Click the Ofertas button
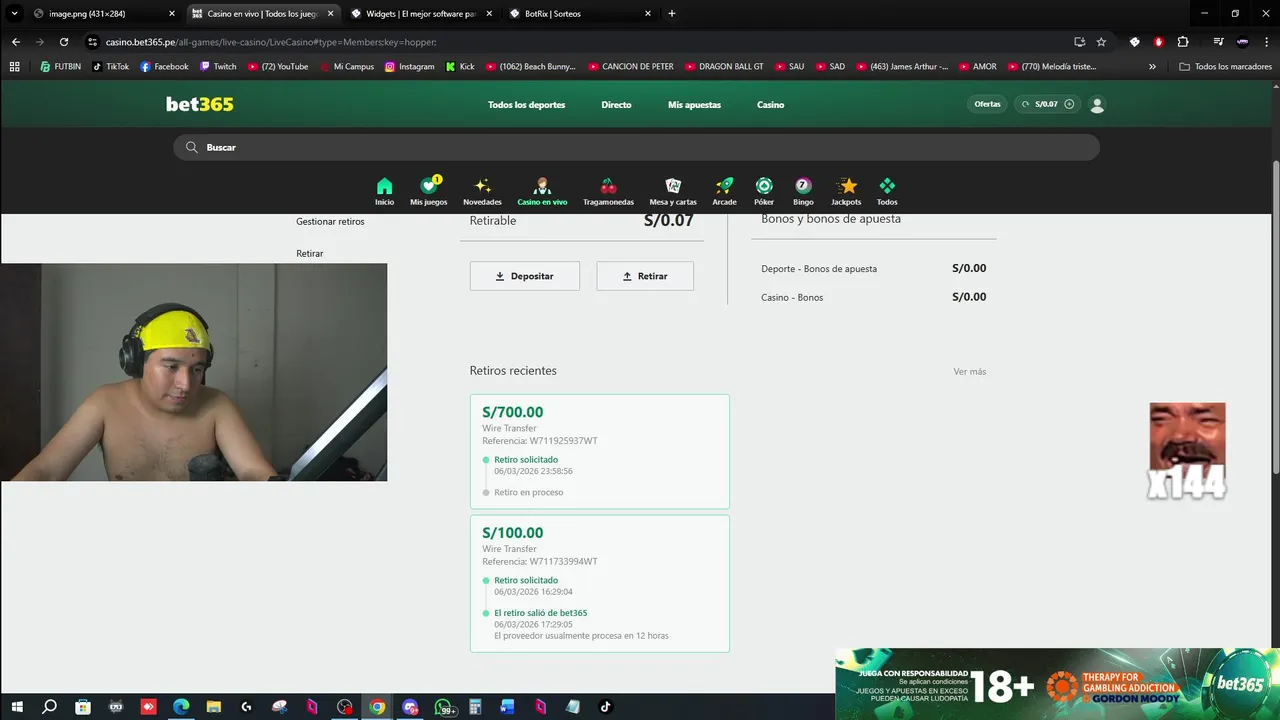The height and width of the screenshot is (720, 1280). point(987,104)
